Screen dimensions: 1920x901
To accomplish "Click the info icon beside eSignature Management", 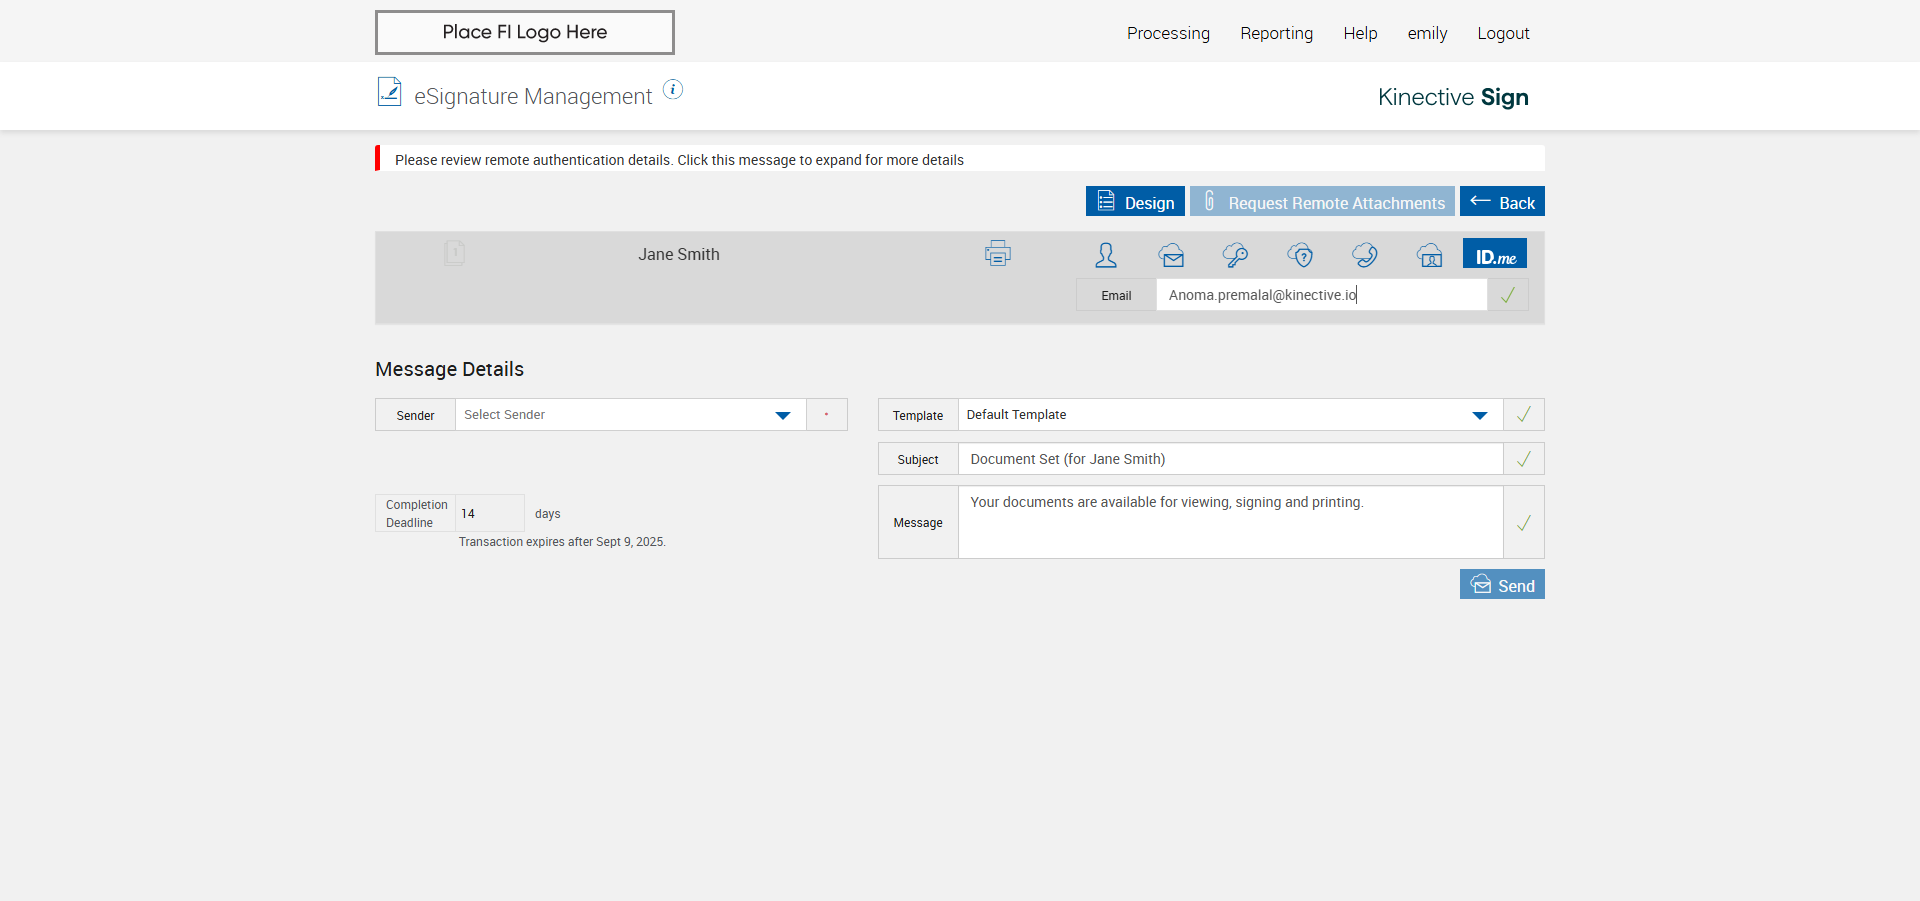I will (674, 90).
